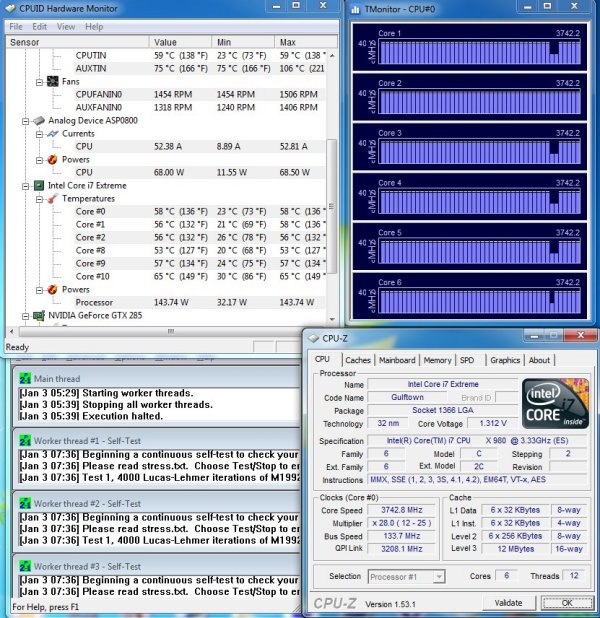Viewport: 600px width, 618px height.
Task: Click Intel Core i7 Extreme processor icon
Action: (x=39, y=186)
